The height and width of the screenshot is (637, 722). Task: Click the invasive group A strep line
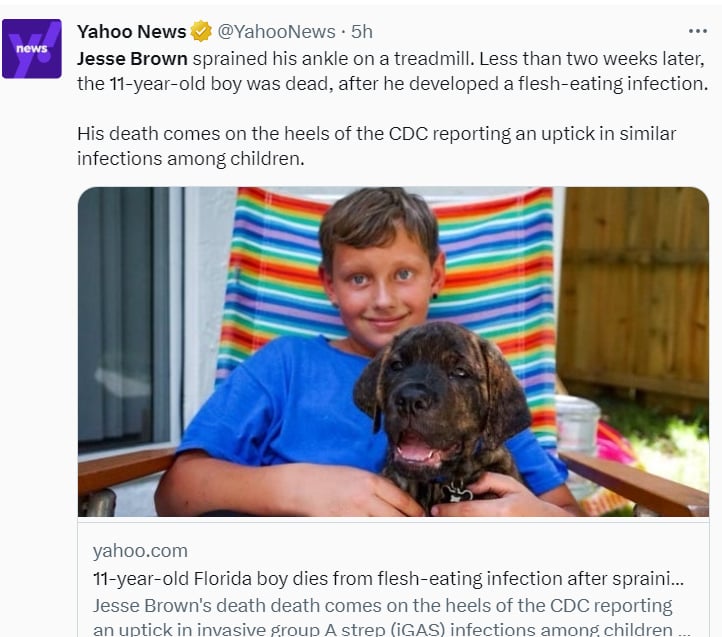click(x=391, y=629)
